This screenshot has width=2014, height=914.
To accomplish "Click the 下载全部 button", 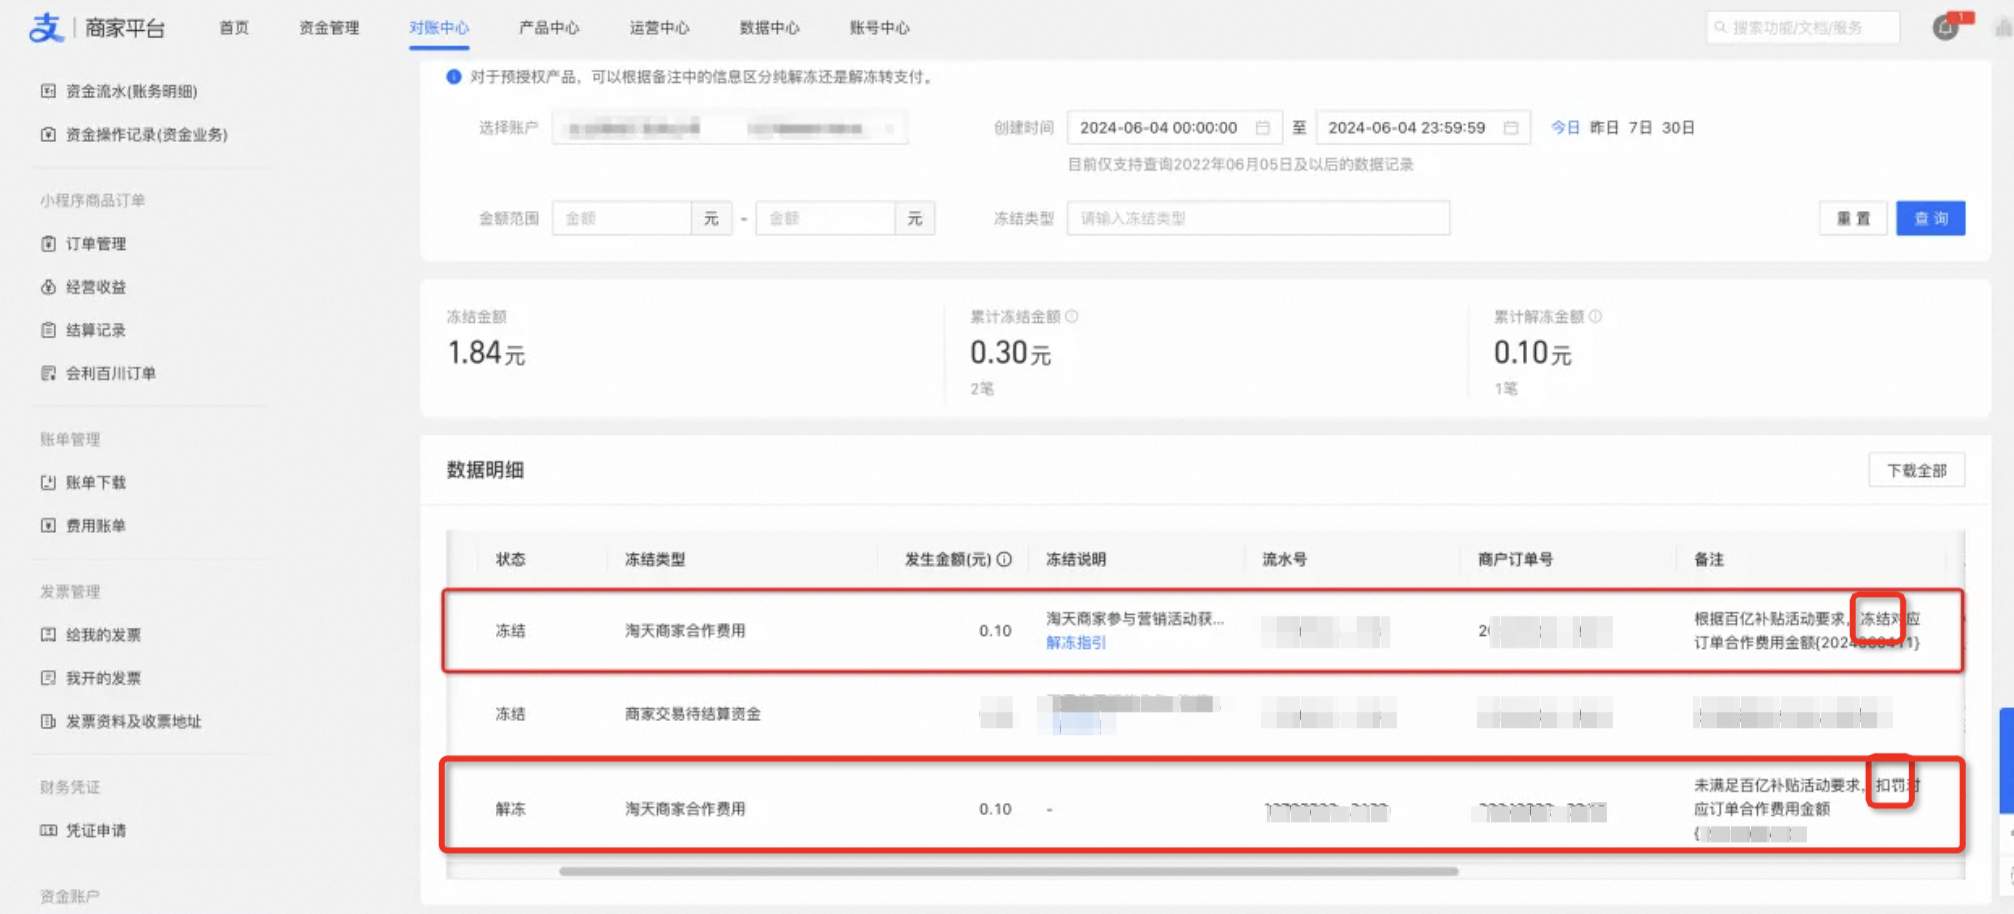I will click(1916, 470).
